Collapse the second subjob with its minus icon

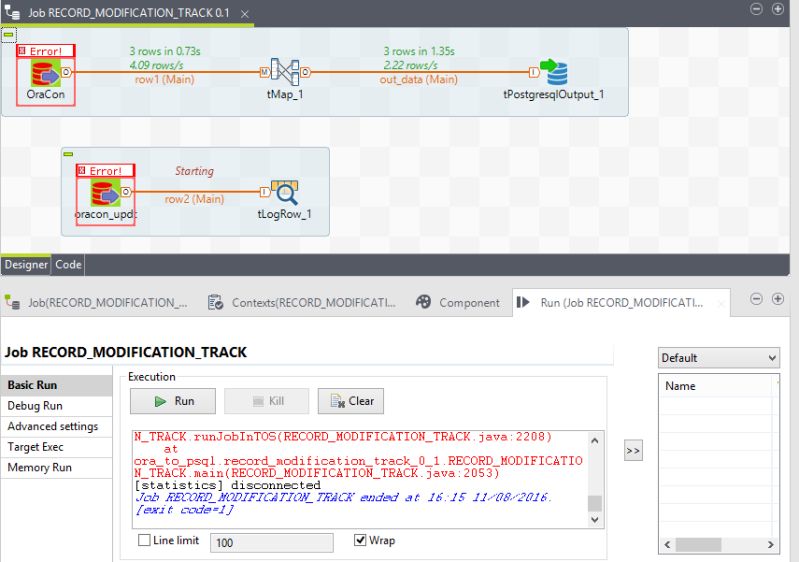[68, 154]
